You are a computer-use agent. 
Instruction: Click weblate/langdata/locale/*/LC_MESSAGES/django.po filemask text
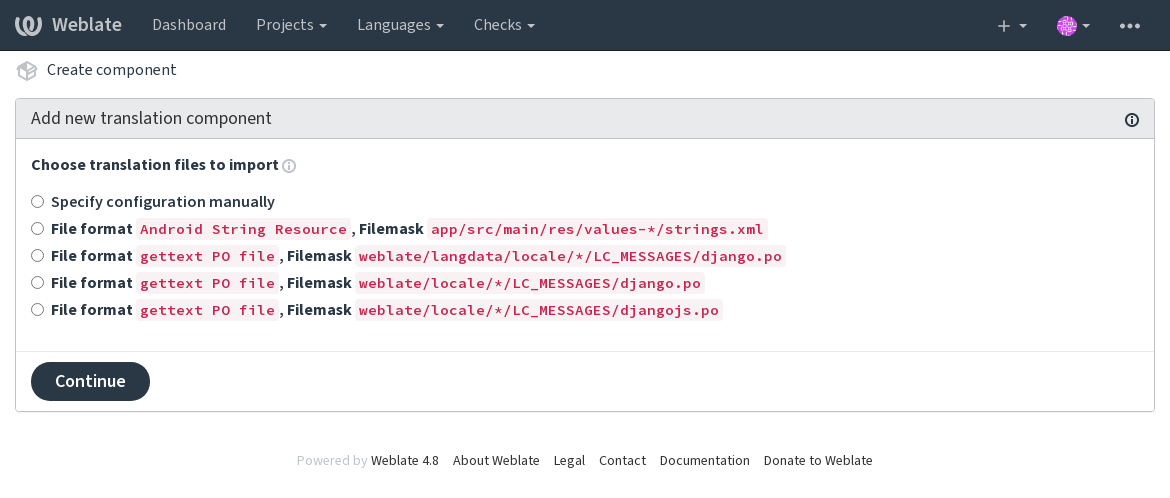(571, 256)
